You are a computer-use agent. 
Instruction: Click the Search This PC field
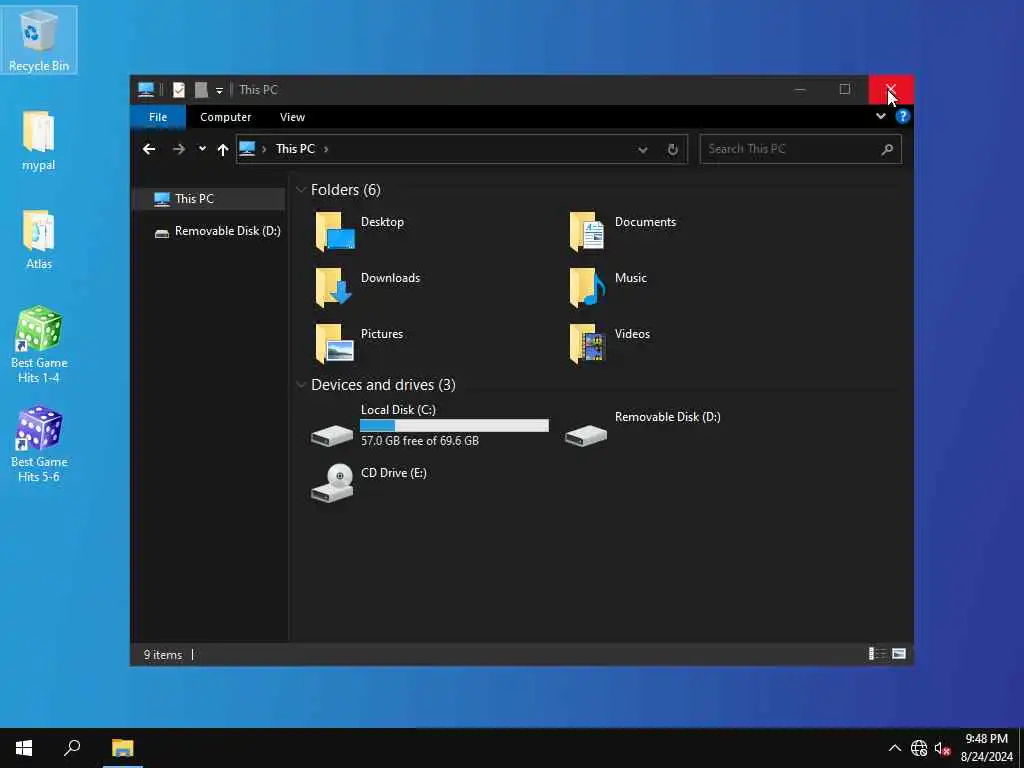tap(801, 149)
